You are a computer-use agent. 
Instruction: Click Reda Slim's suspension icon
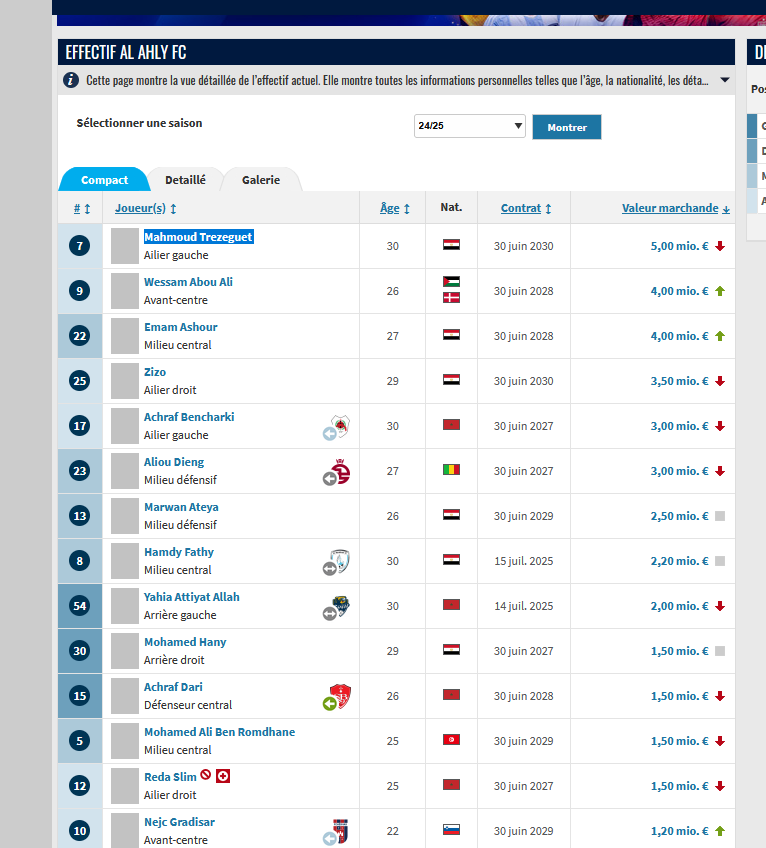[206, 774]
